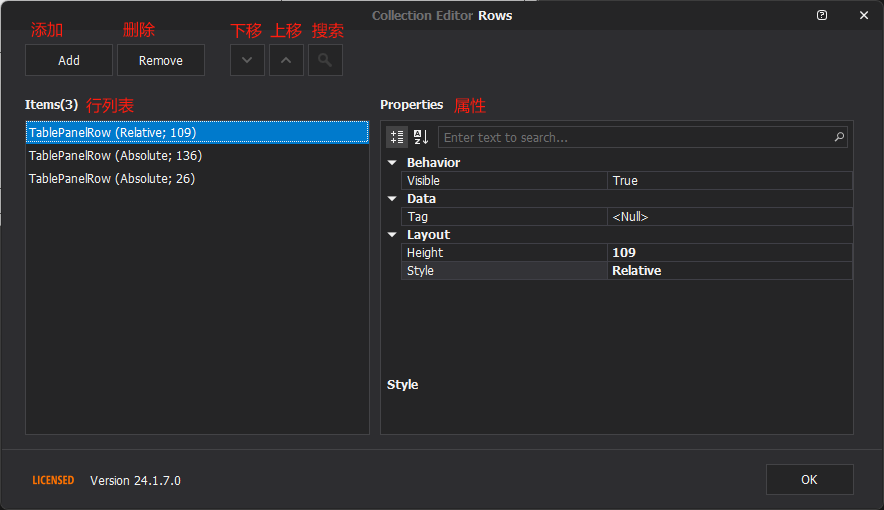Screen dimensions: 884x510
Task: Click the Remove button
Action: (161, 60)
